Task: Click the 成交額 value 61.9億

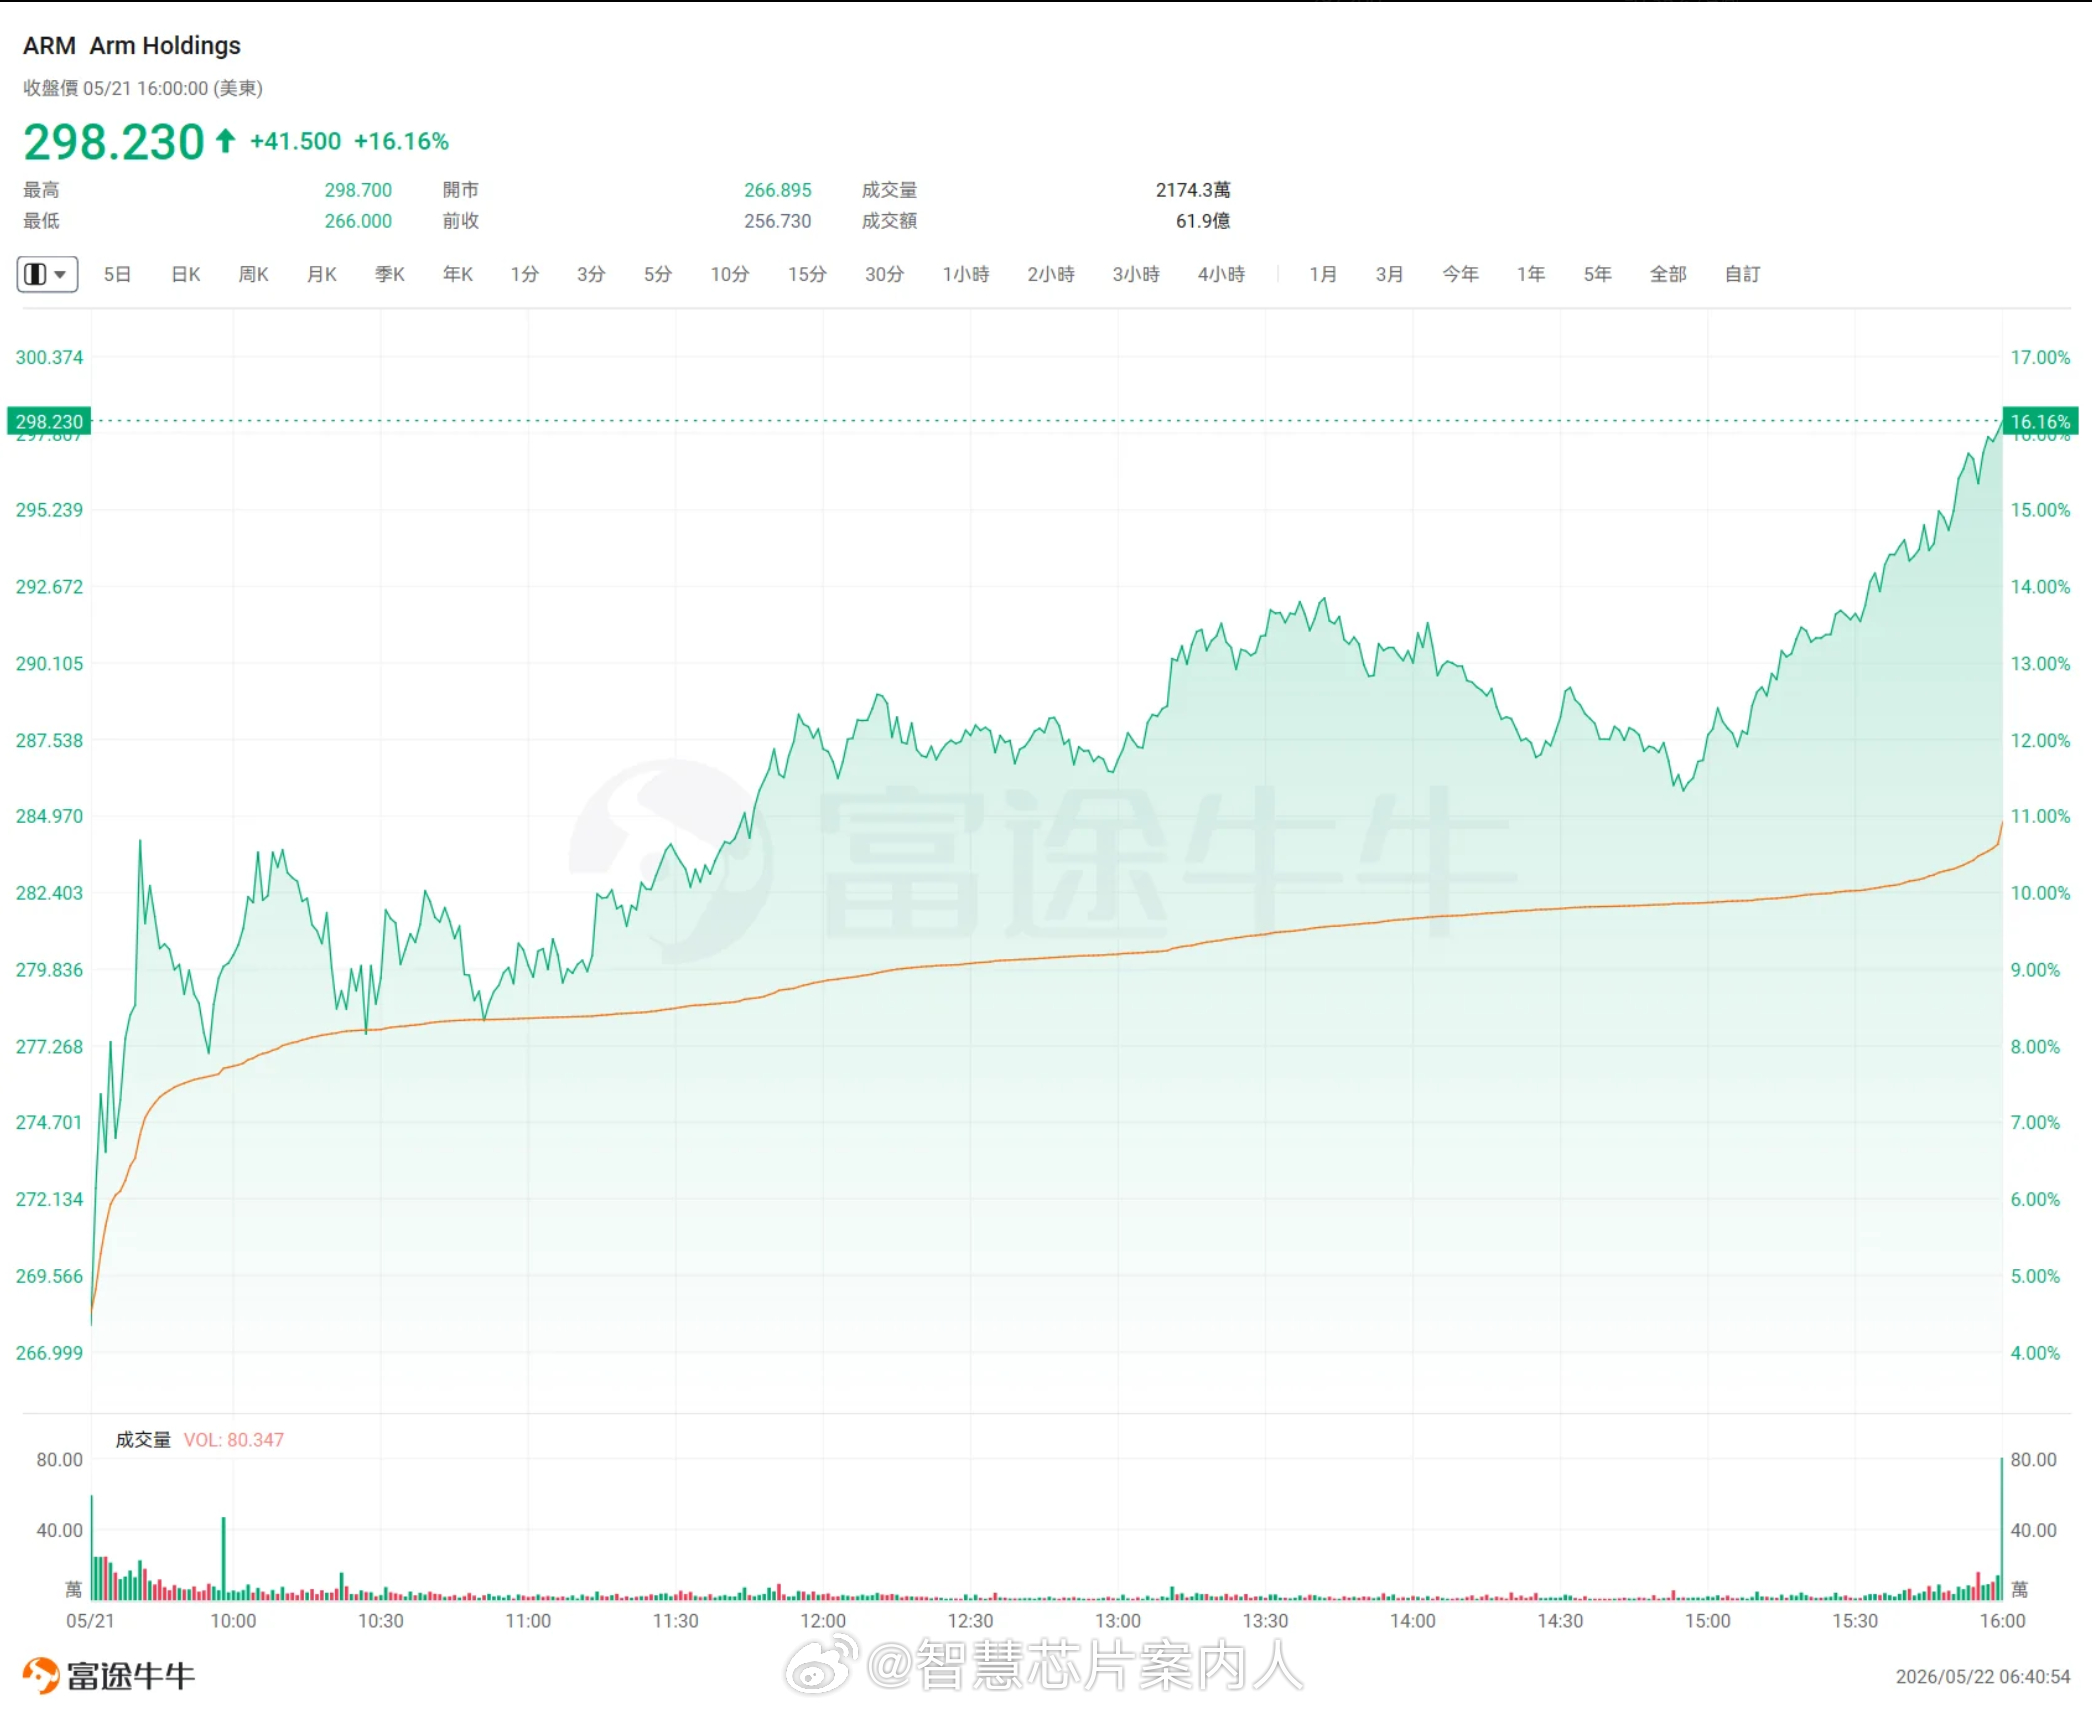Action: click(x=1203, y=221)
